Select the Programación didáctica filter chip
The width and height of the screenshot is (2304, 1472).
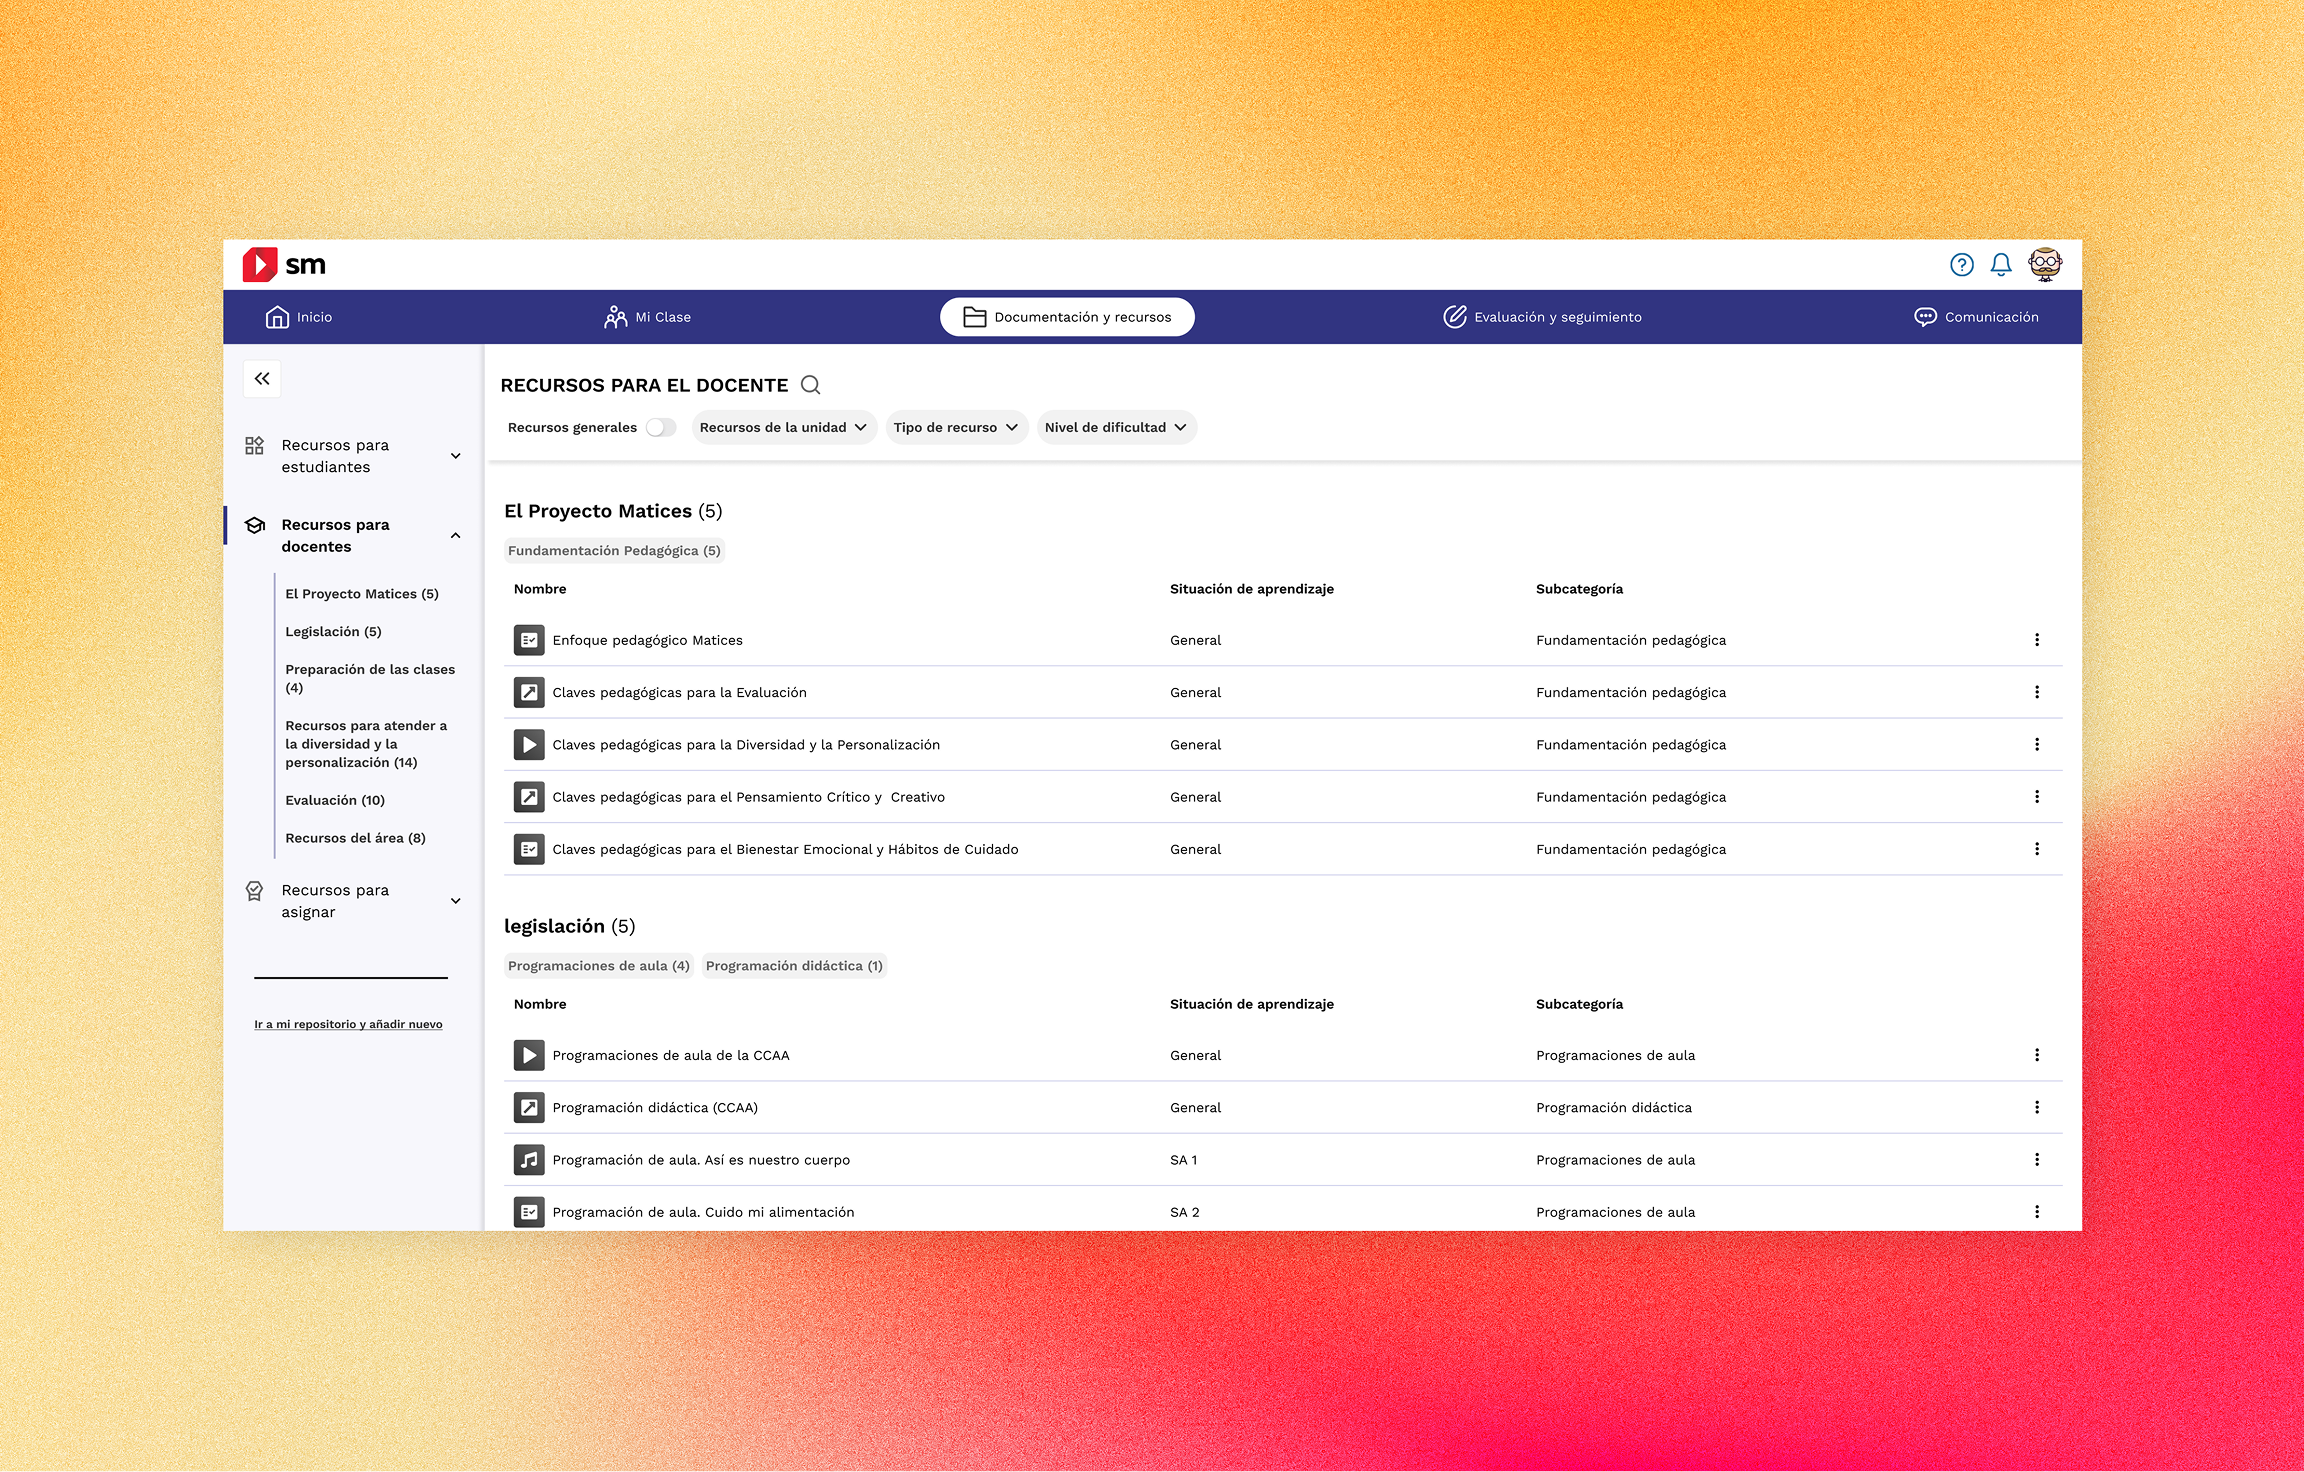click(793, 965)
